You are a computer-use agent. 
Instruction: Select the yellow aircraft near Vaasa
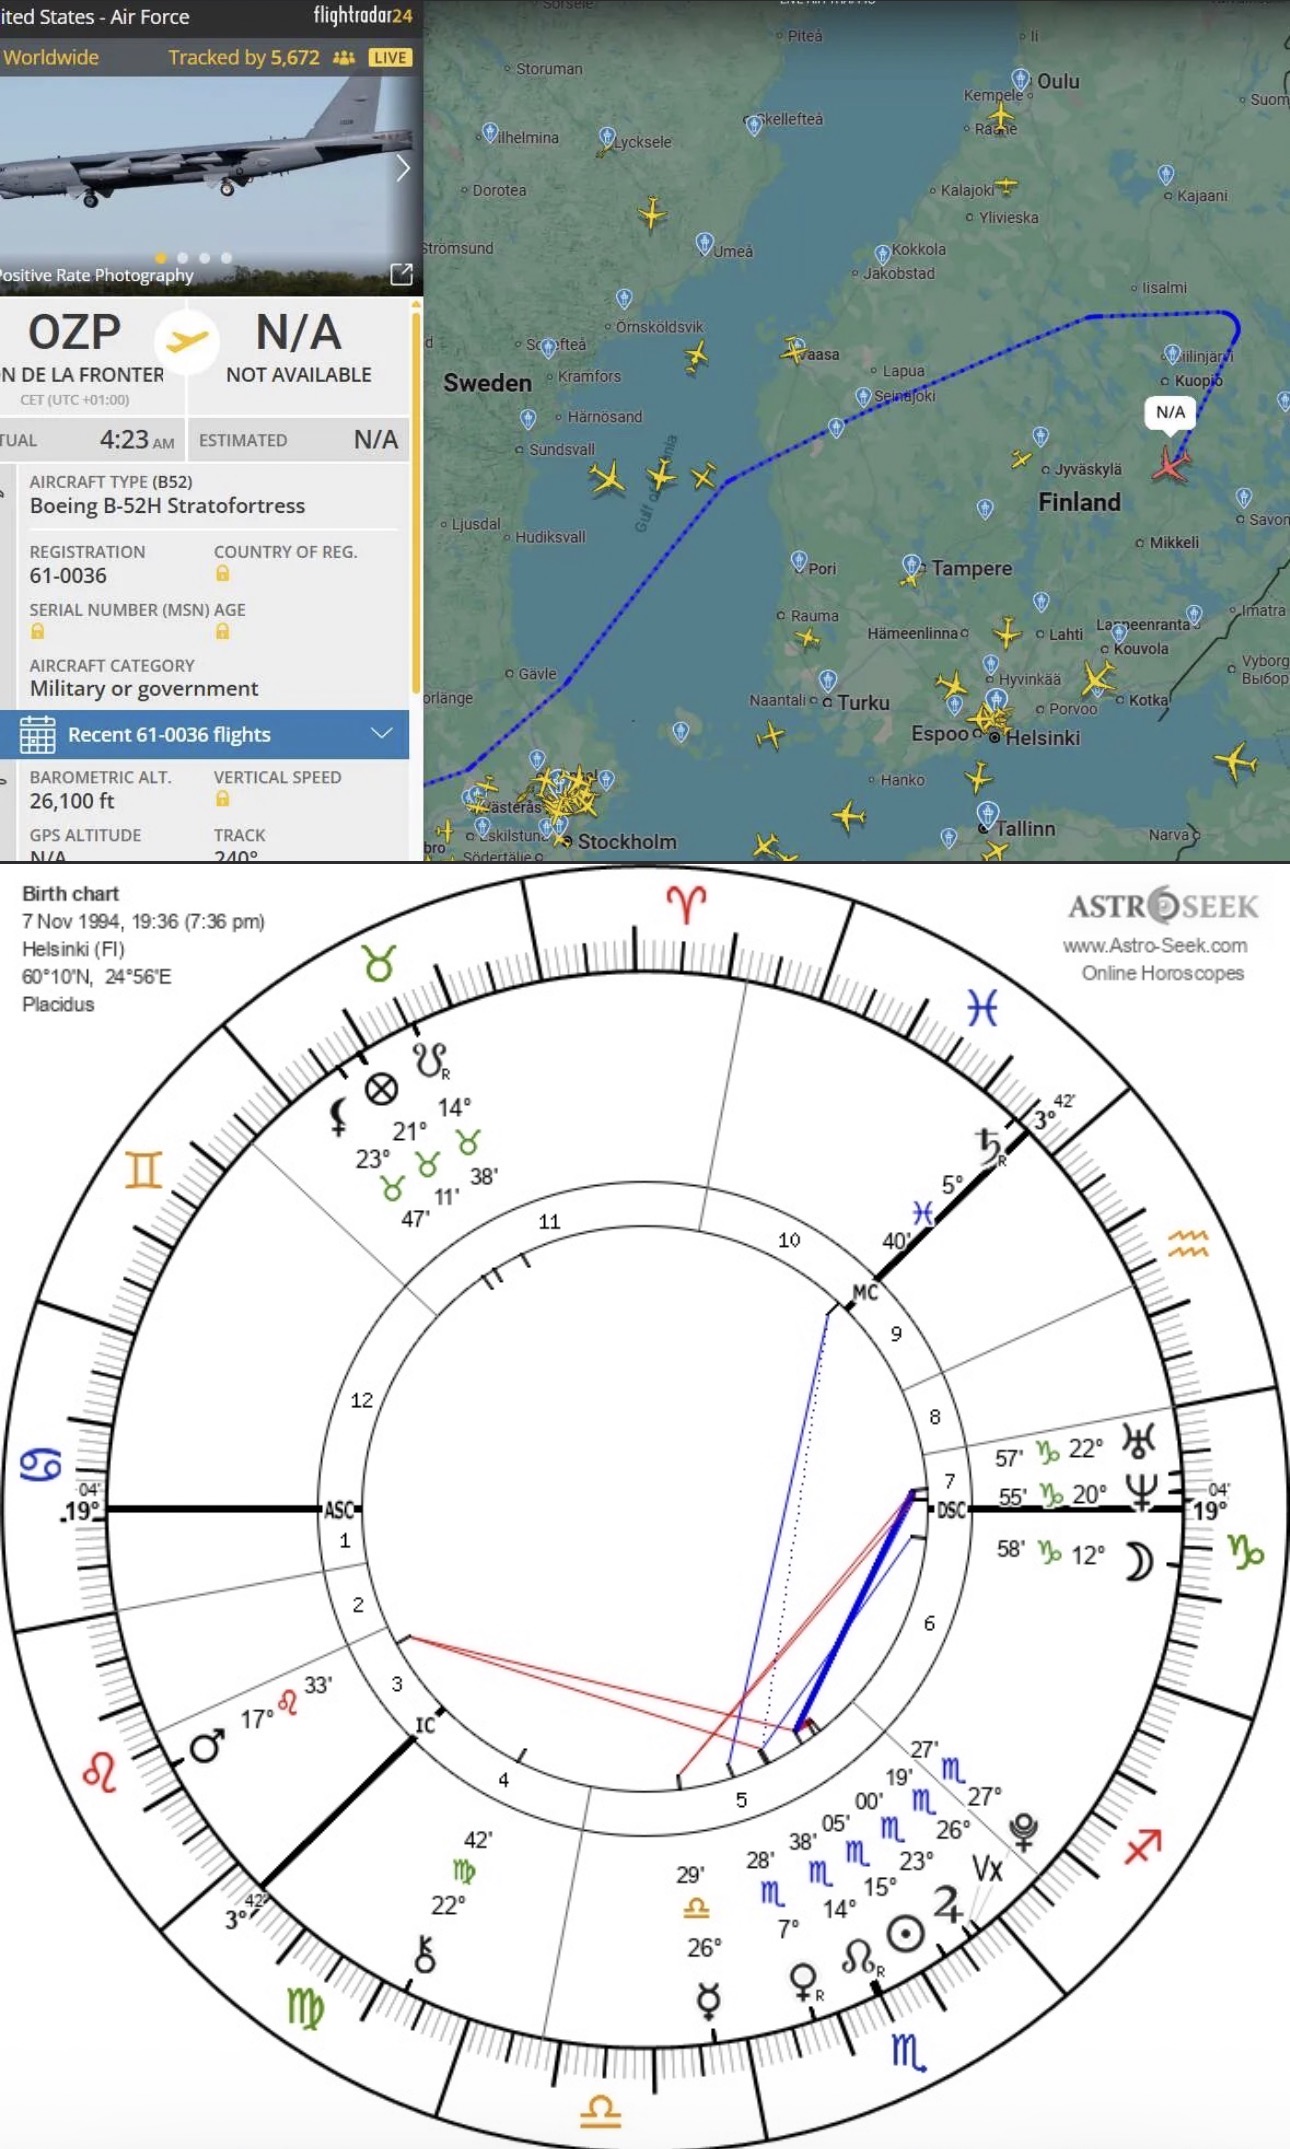[794, 350]
